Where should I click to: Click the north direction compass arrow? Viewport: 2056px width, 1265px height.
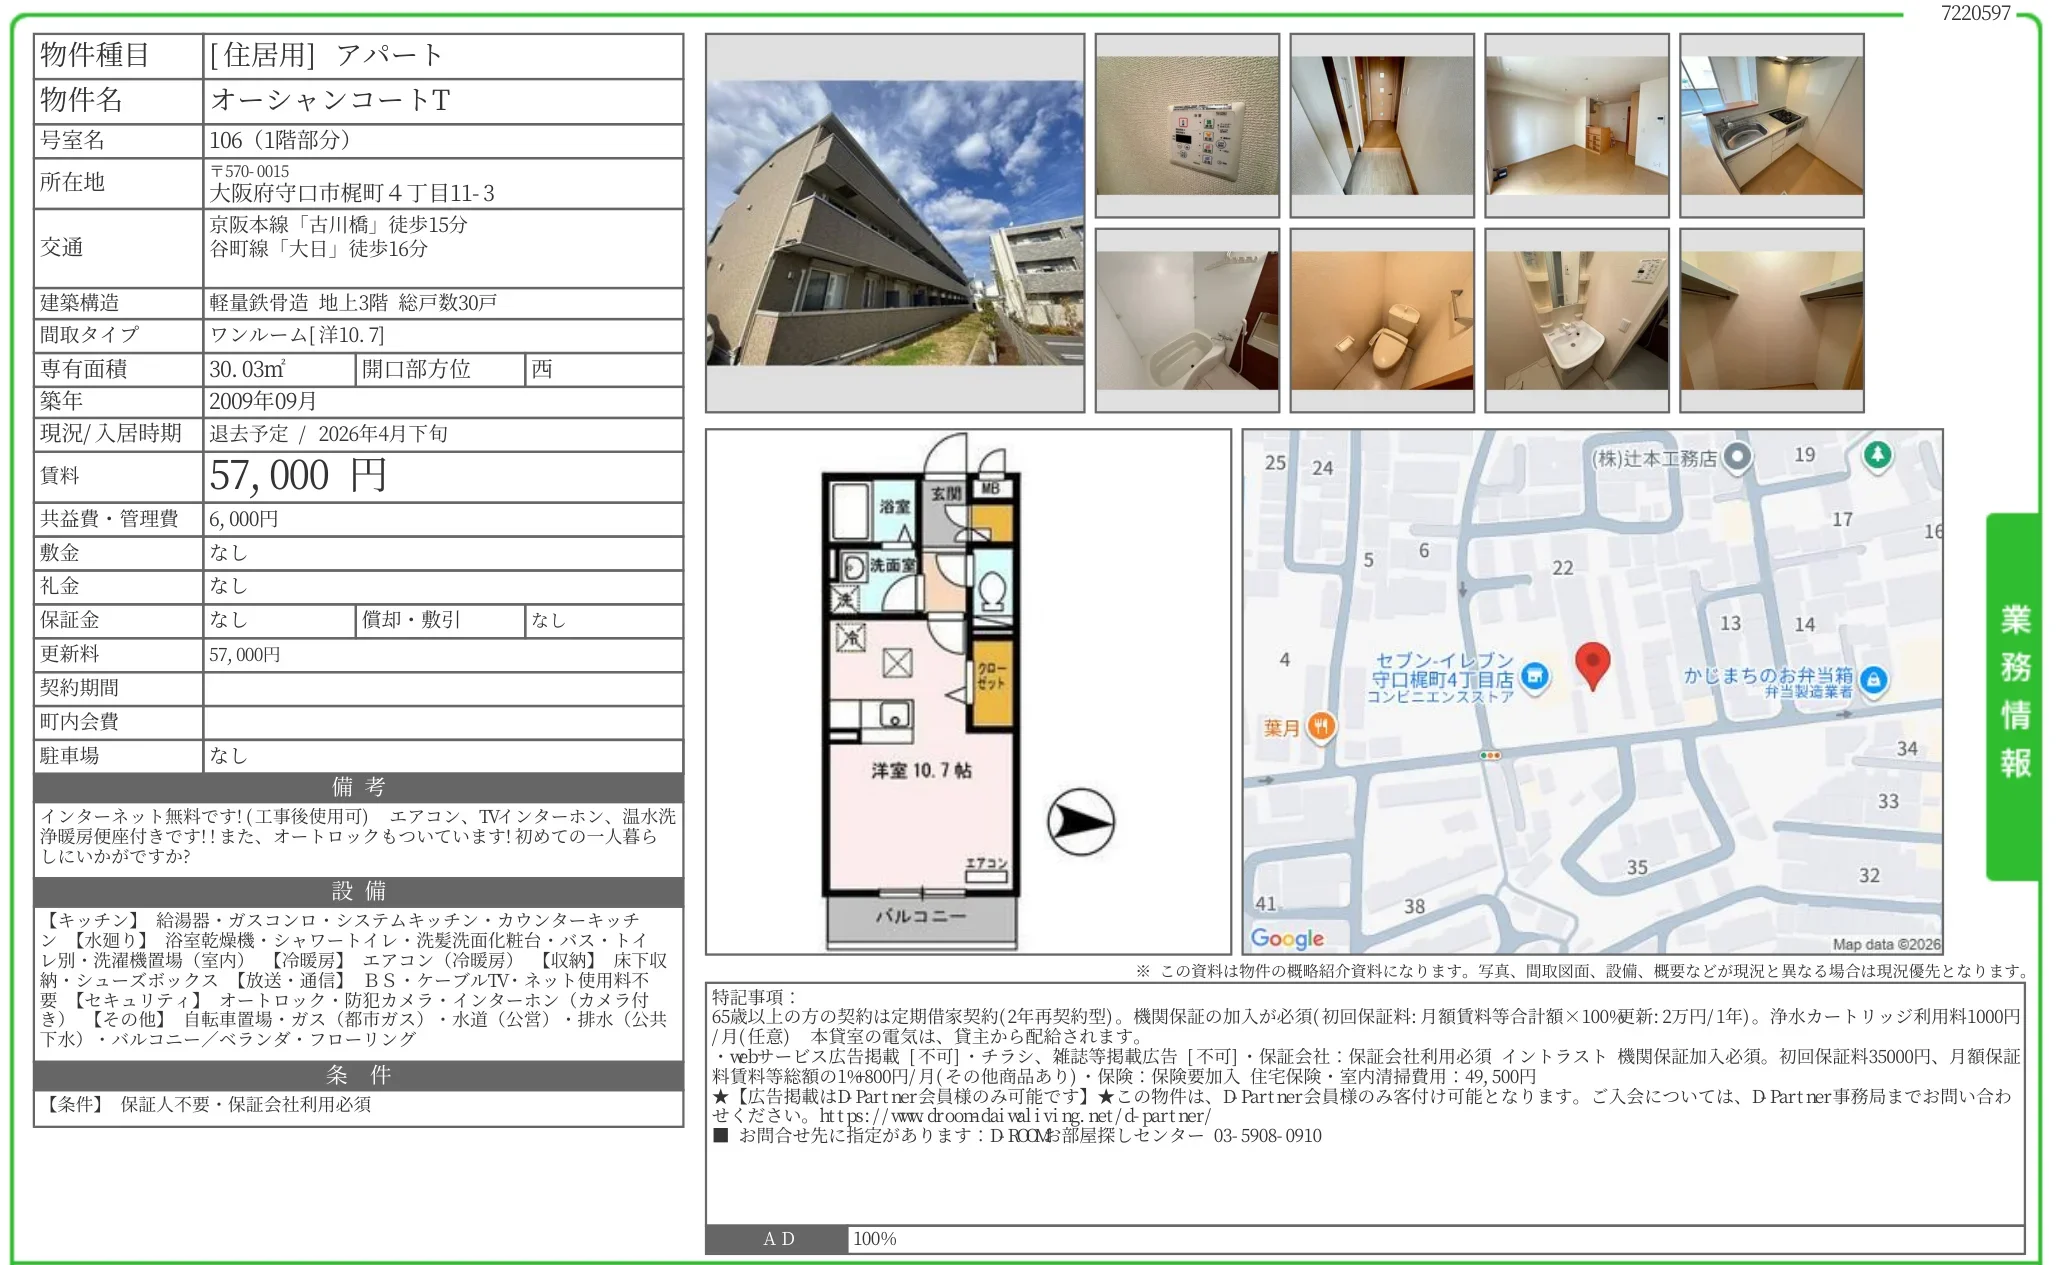pyautogui.click(x=1080, y=822)
